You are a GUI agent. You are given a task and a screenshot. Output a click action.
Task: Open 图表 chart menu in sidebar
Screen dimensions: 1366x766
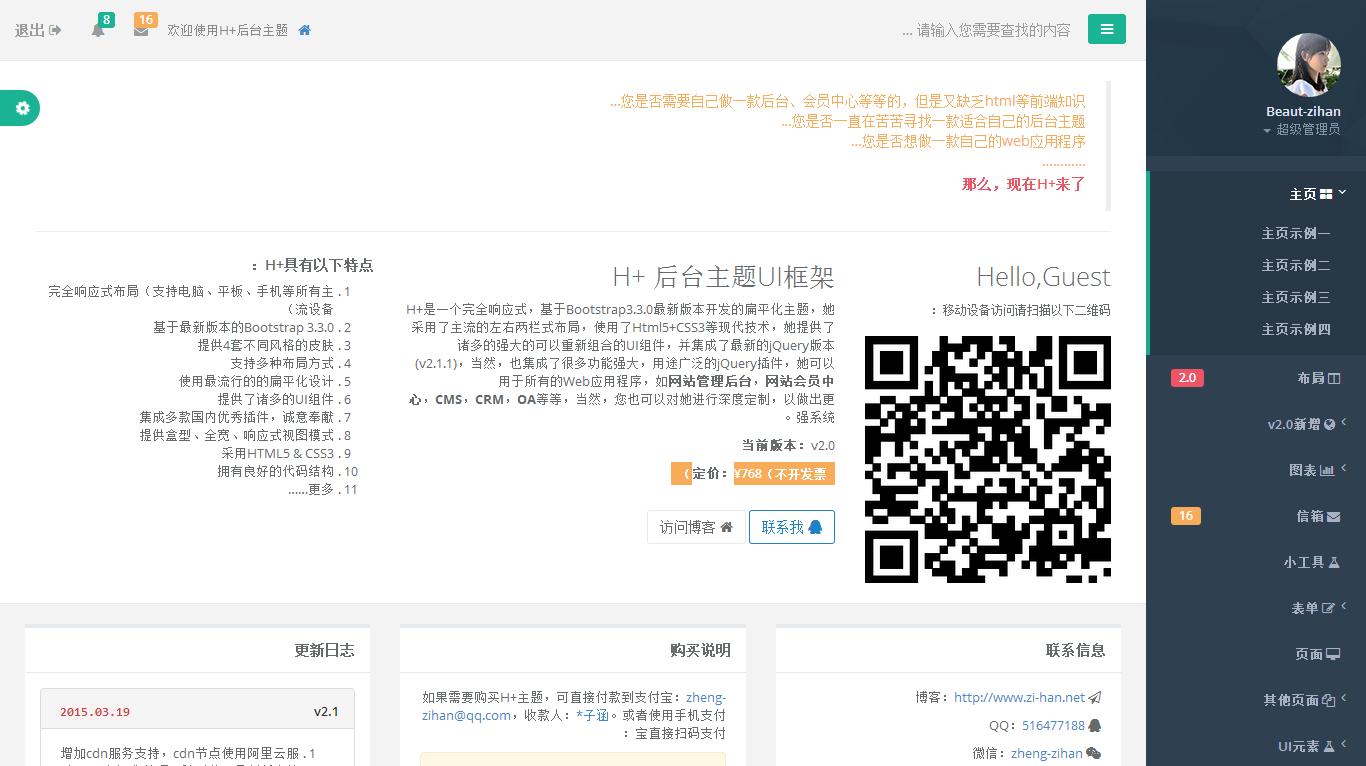1311,470
